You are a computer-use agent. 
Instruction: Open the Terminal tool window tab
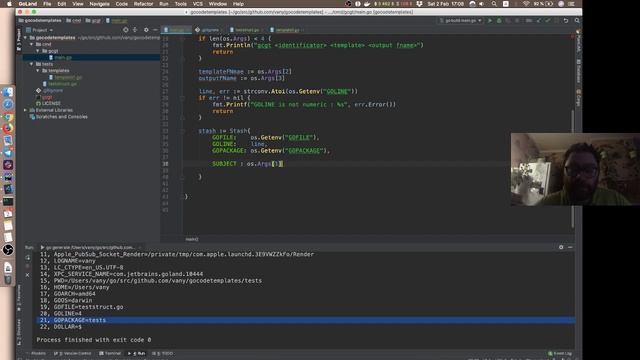[x=110, y=353]
